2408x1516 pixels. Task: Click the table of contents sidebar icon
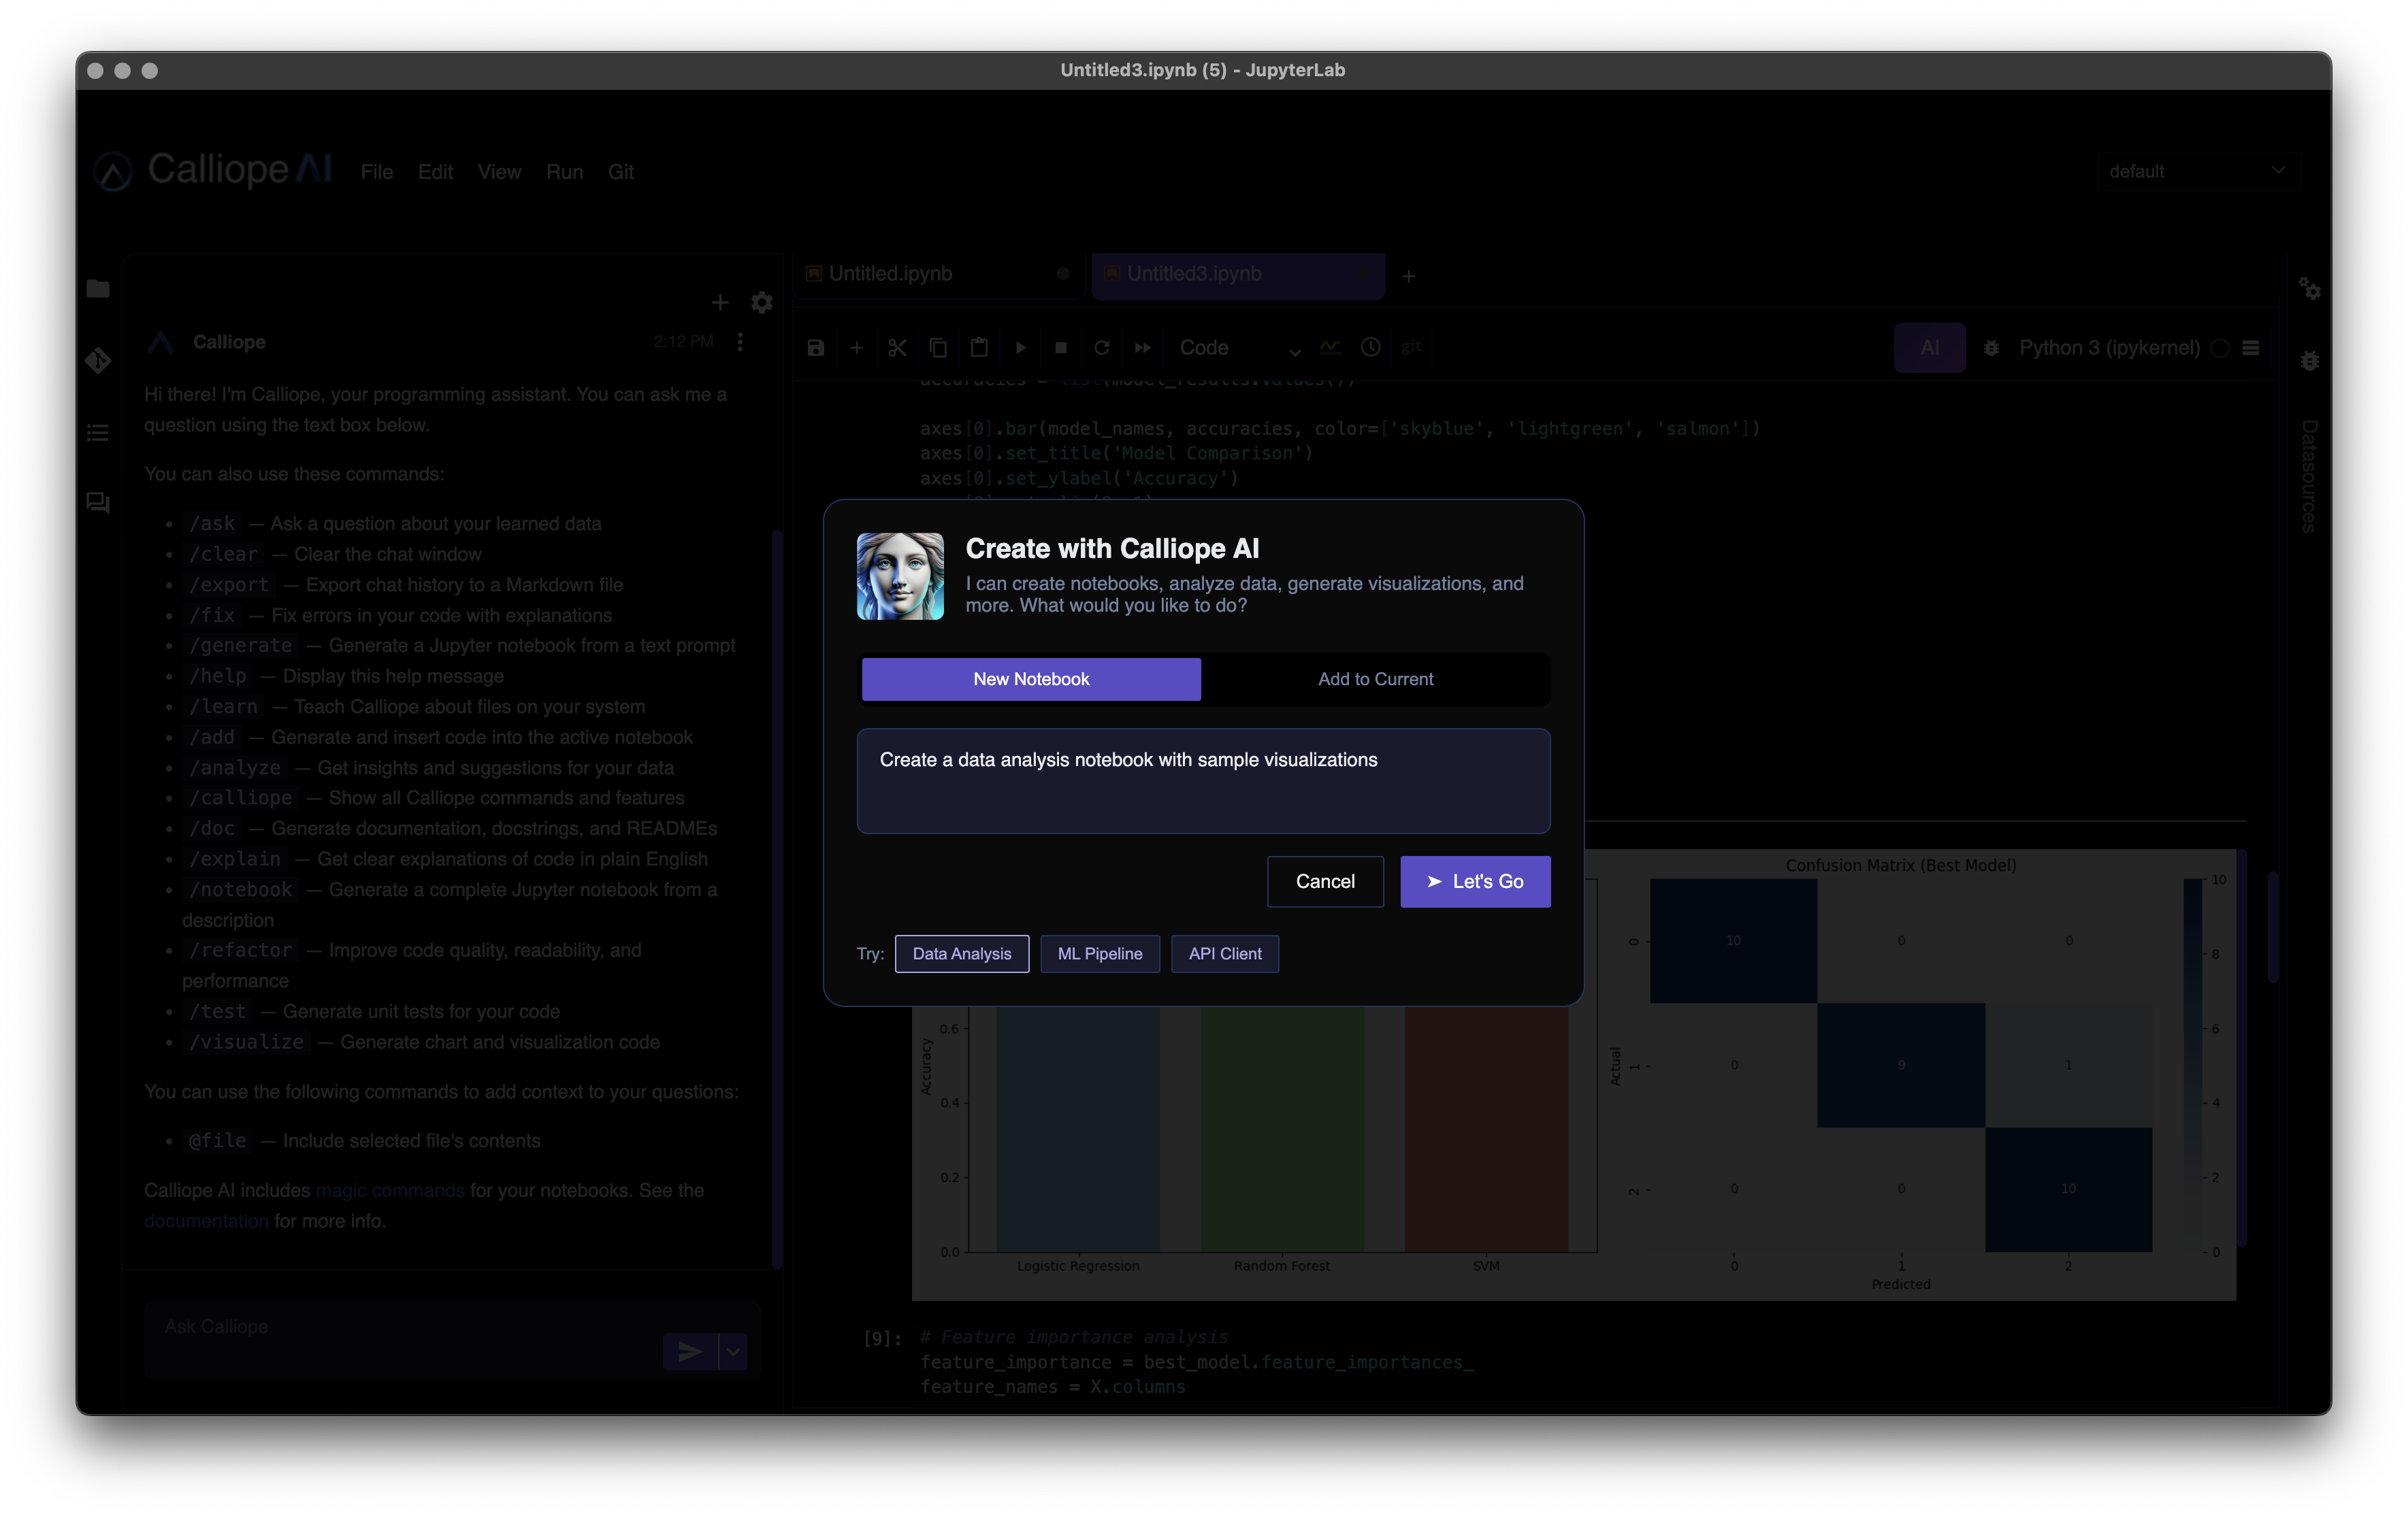click(98, 432)
